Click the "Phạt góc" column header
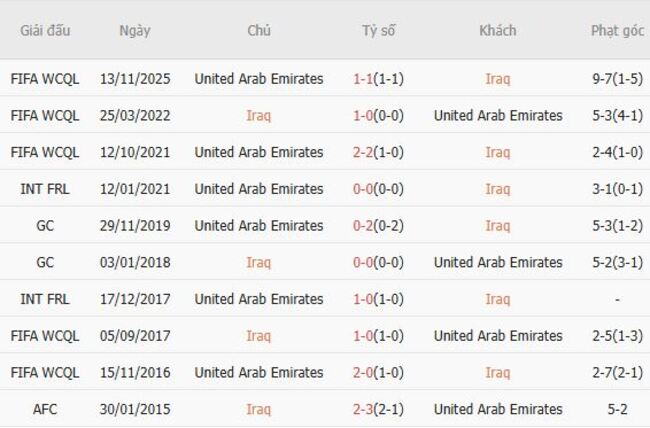Viewport: 650px width, 428px height. coord(617,31)
